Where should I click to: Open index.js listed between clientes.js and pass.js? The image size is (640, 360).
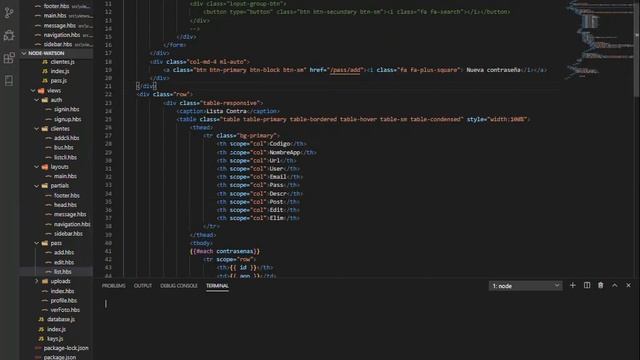60,71
